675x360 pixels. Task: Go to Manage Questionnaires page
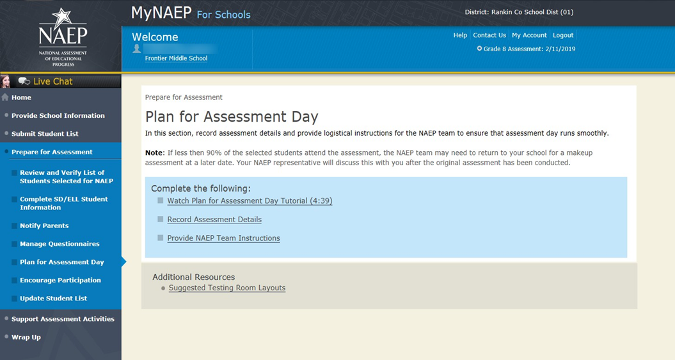(x=59, y=244)
